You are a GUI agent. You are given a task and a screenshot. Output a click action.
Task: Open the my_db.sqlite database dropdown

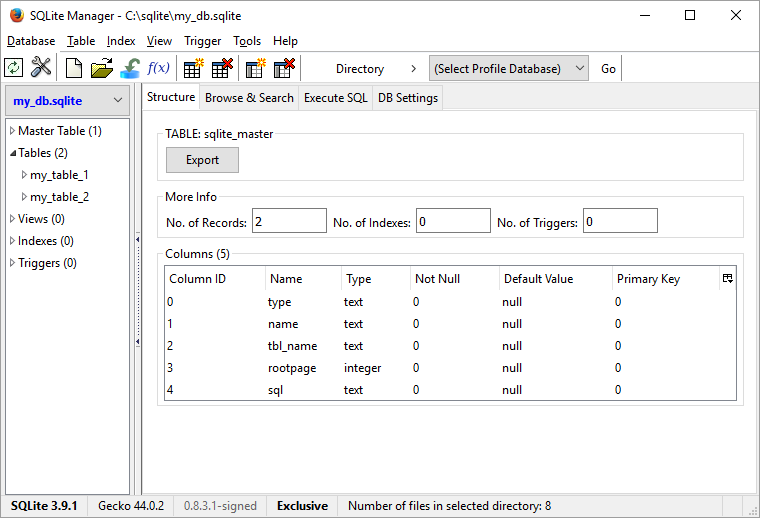67,101
